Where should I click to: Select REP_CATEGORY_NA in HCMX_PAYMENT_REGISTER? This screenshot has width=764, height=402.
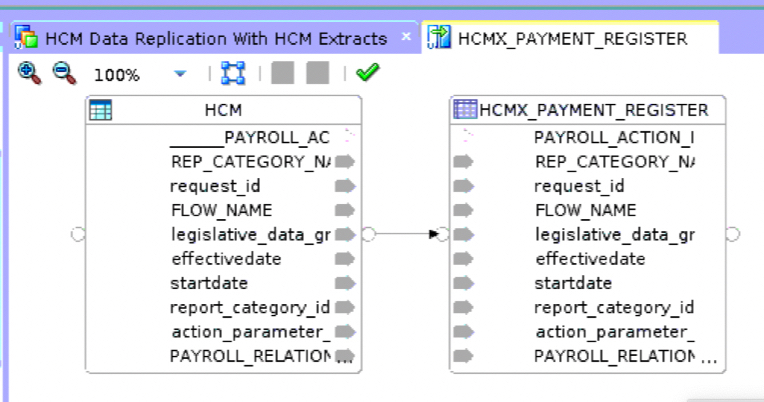[615, 162]
